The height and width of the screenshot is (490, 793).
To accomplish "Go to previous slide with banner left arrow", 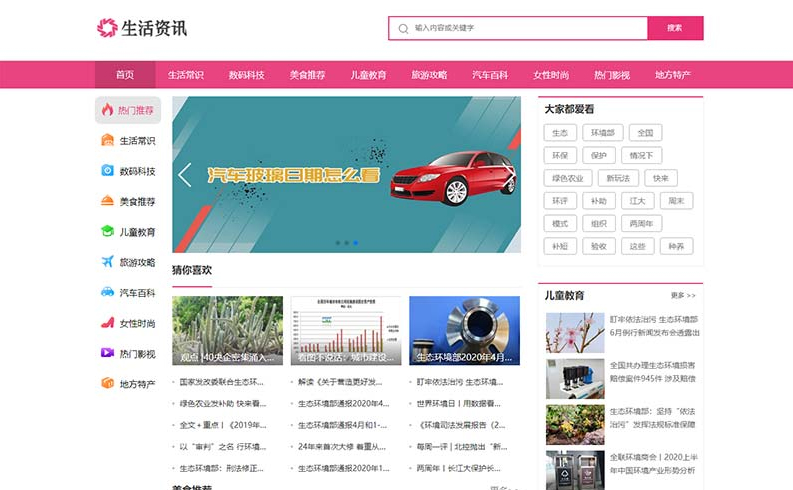I will [x=185, y=175].
